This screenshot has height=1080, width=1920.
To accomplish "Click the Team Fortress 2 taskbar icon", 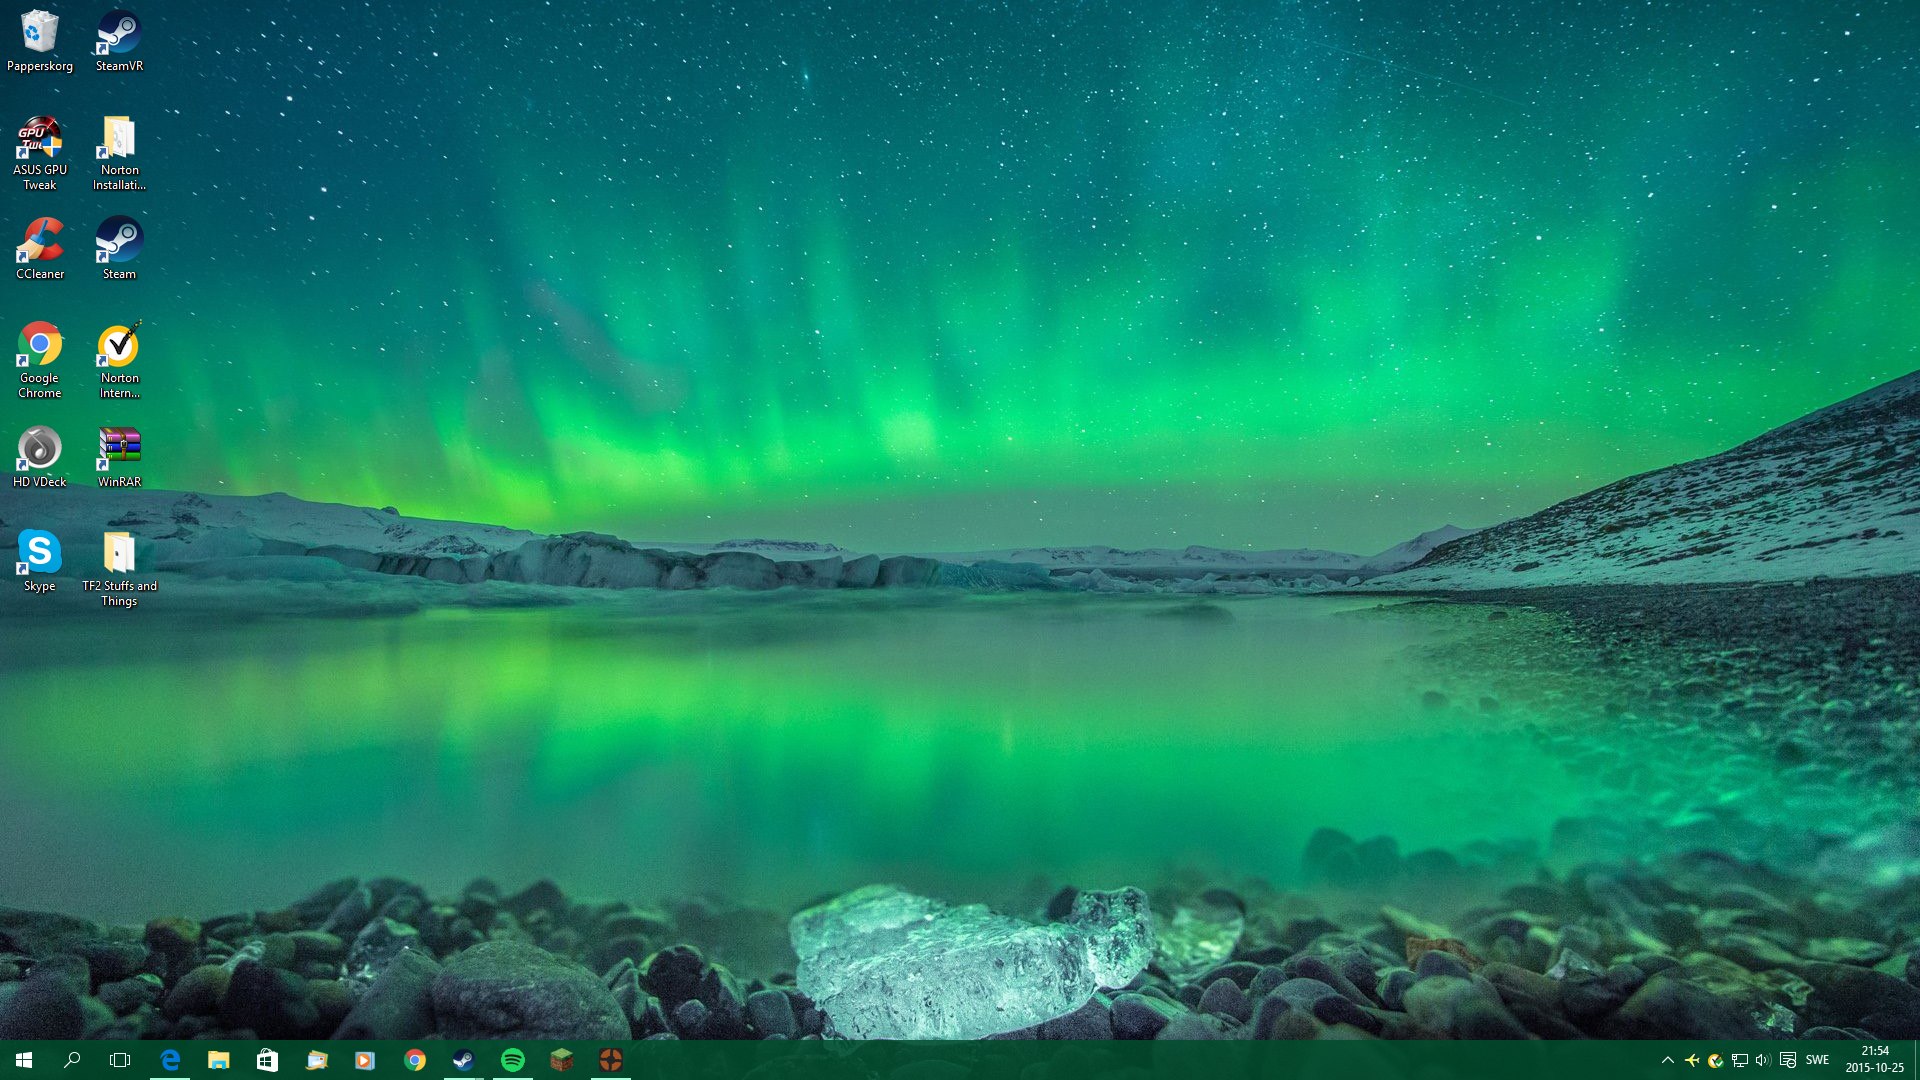I will [x=611, y=1060].
